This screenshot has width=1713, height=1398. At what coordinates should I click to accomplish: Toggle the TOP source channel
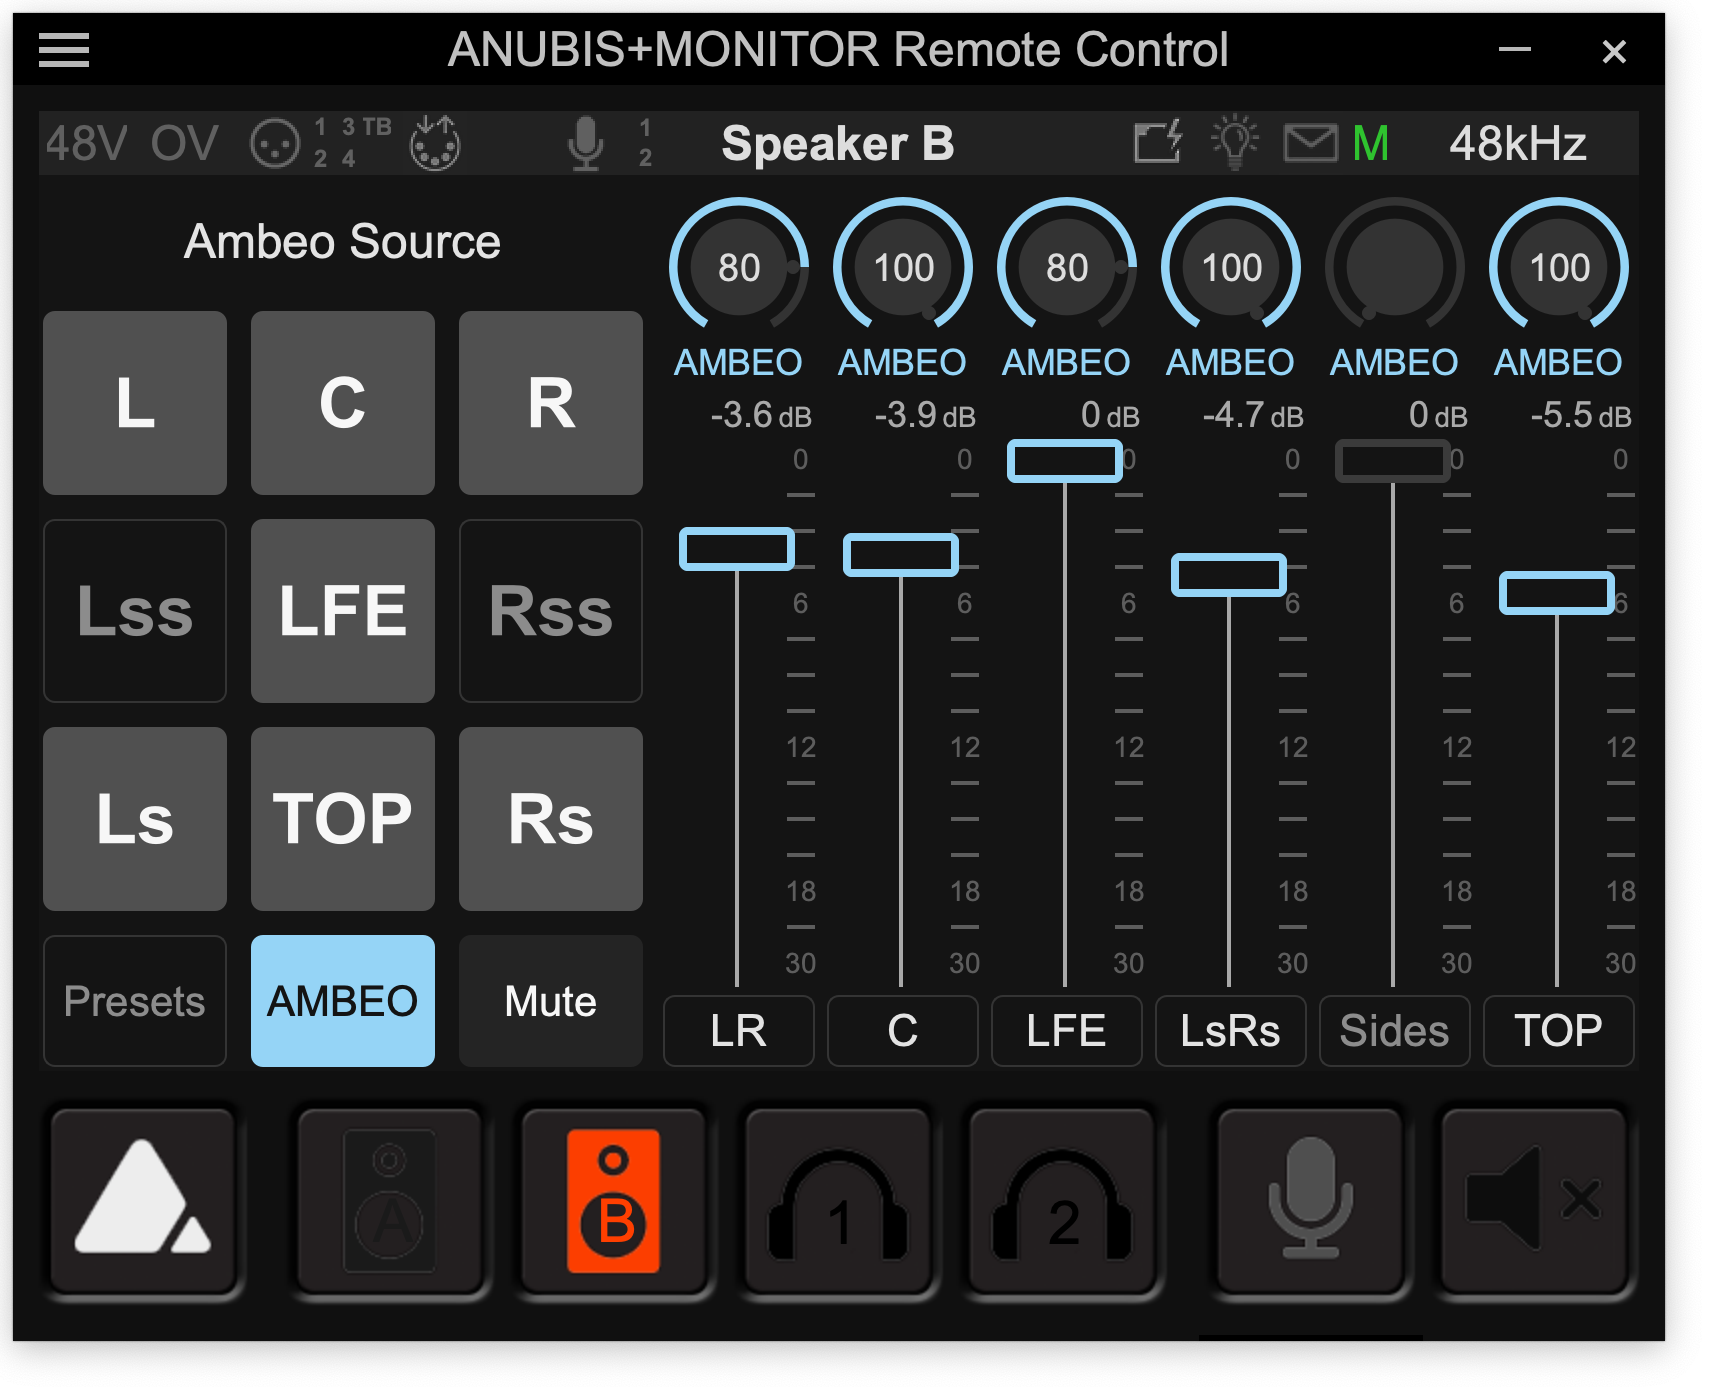point(343,819)
